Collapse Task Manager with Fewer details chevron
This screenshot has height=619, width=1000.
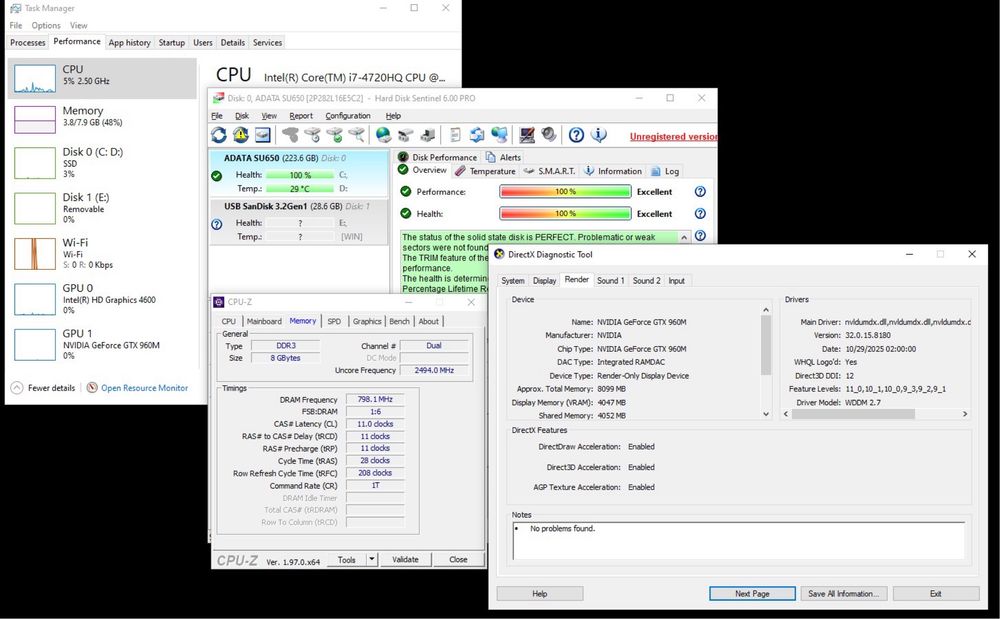click(17, 388)
